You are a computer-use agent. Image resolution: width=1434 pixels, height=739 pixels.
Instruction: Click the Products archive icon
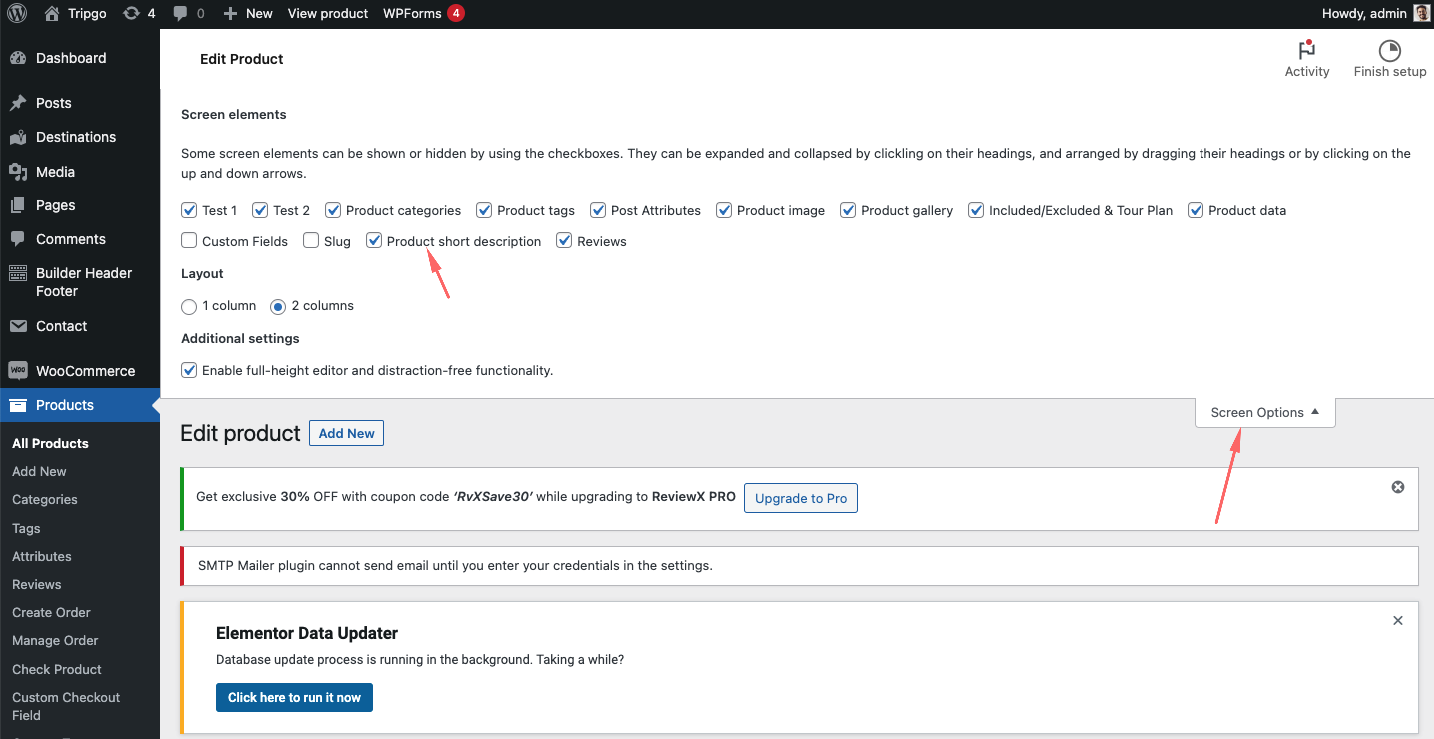(x=18, y=405)
